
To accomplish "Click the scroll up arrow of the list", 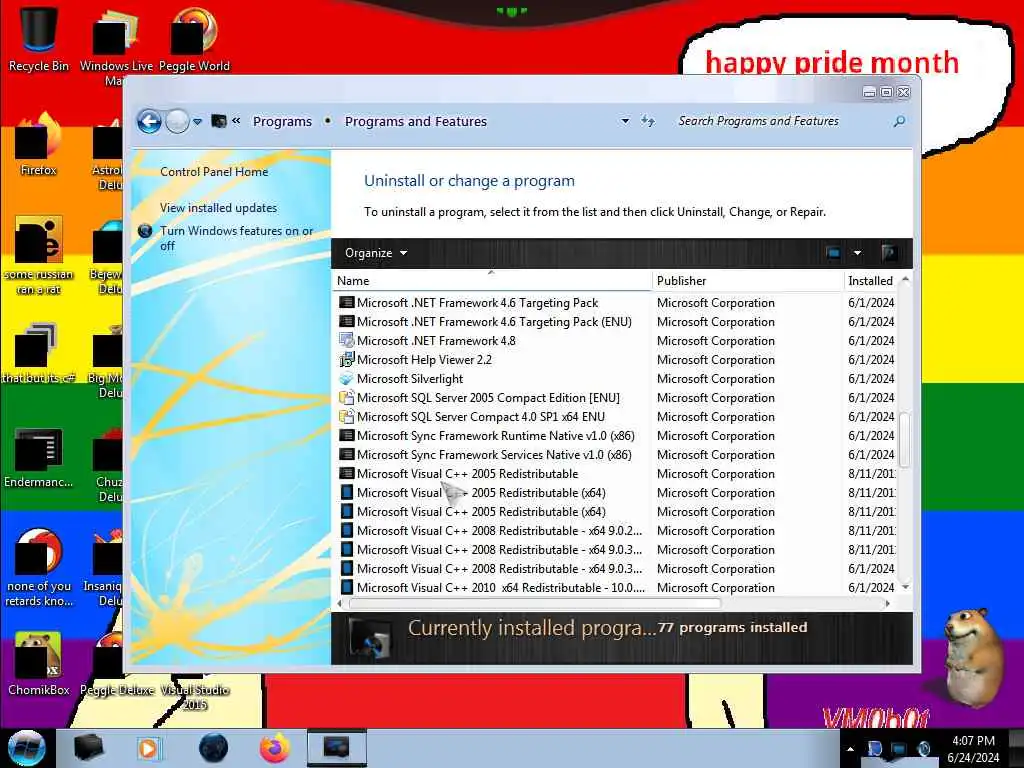I will click(905, 280).
